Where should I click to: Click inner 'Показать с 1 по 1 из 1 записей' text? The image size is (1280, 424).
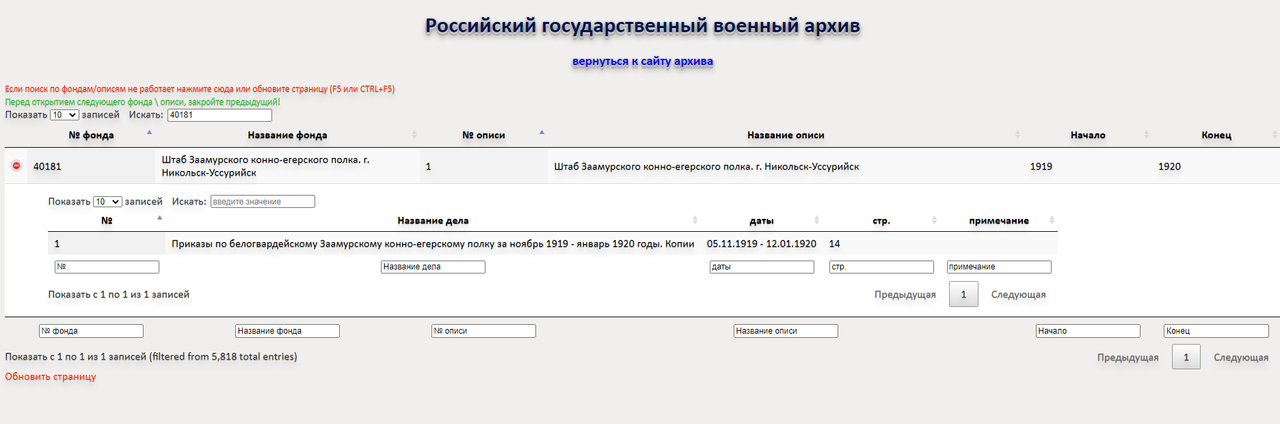point(119,295)
